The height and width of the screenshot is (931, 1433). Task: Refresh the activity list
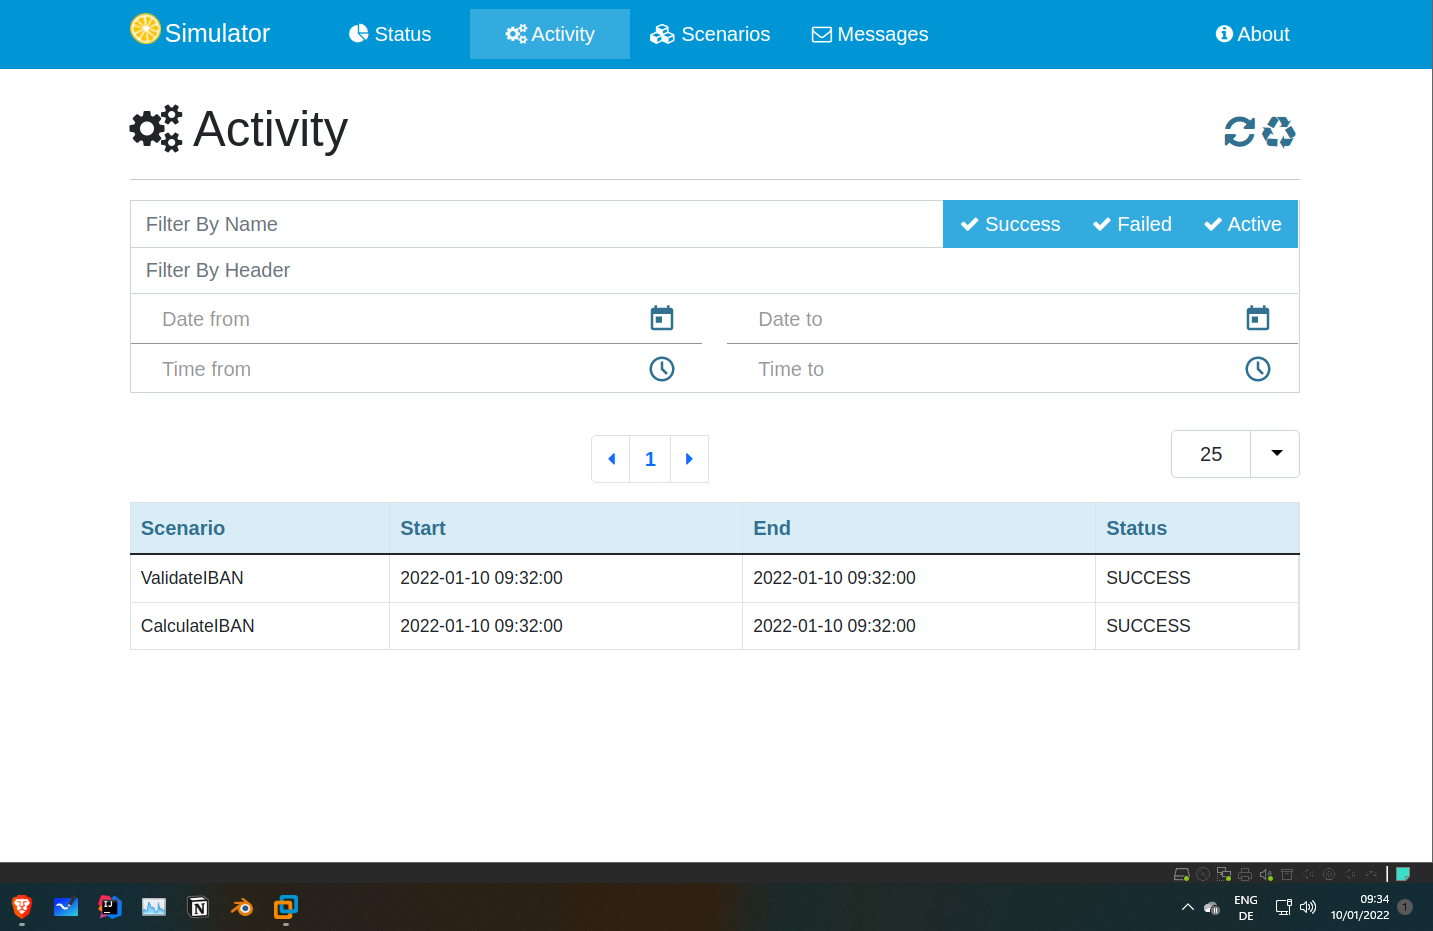1239,131
